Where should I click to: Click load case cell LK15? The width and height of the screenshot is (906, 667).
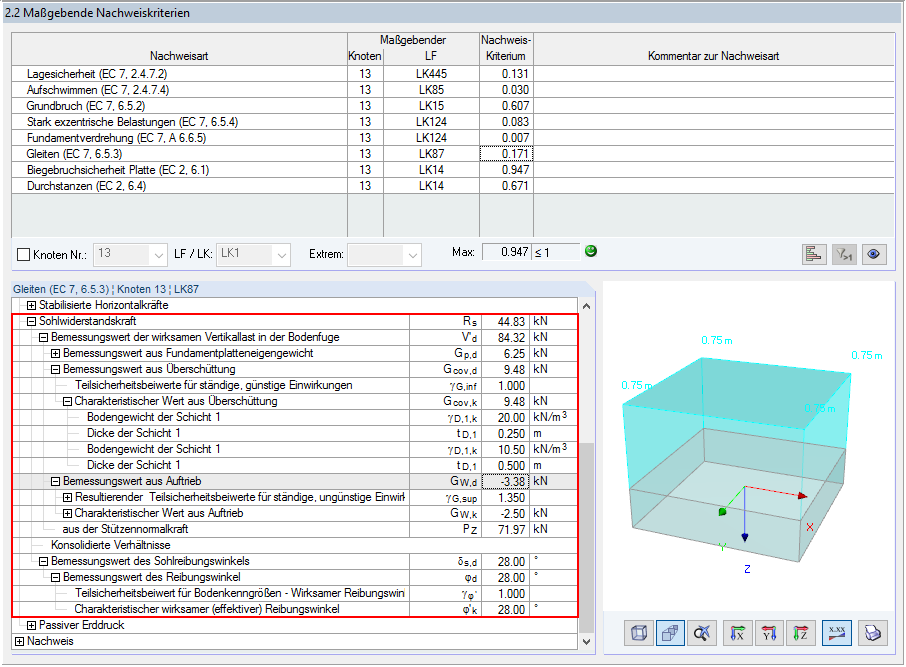pos(431,106)
